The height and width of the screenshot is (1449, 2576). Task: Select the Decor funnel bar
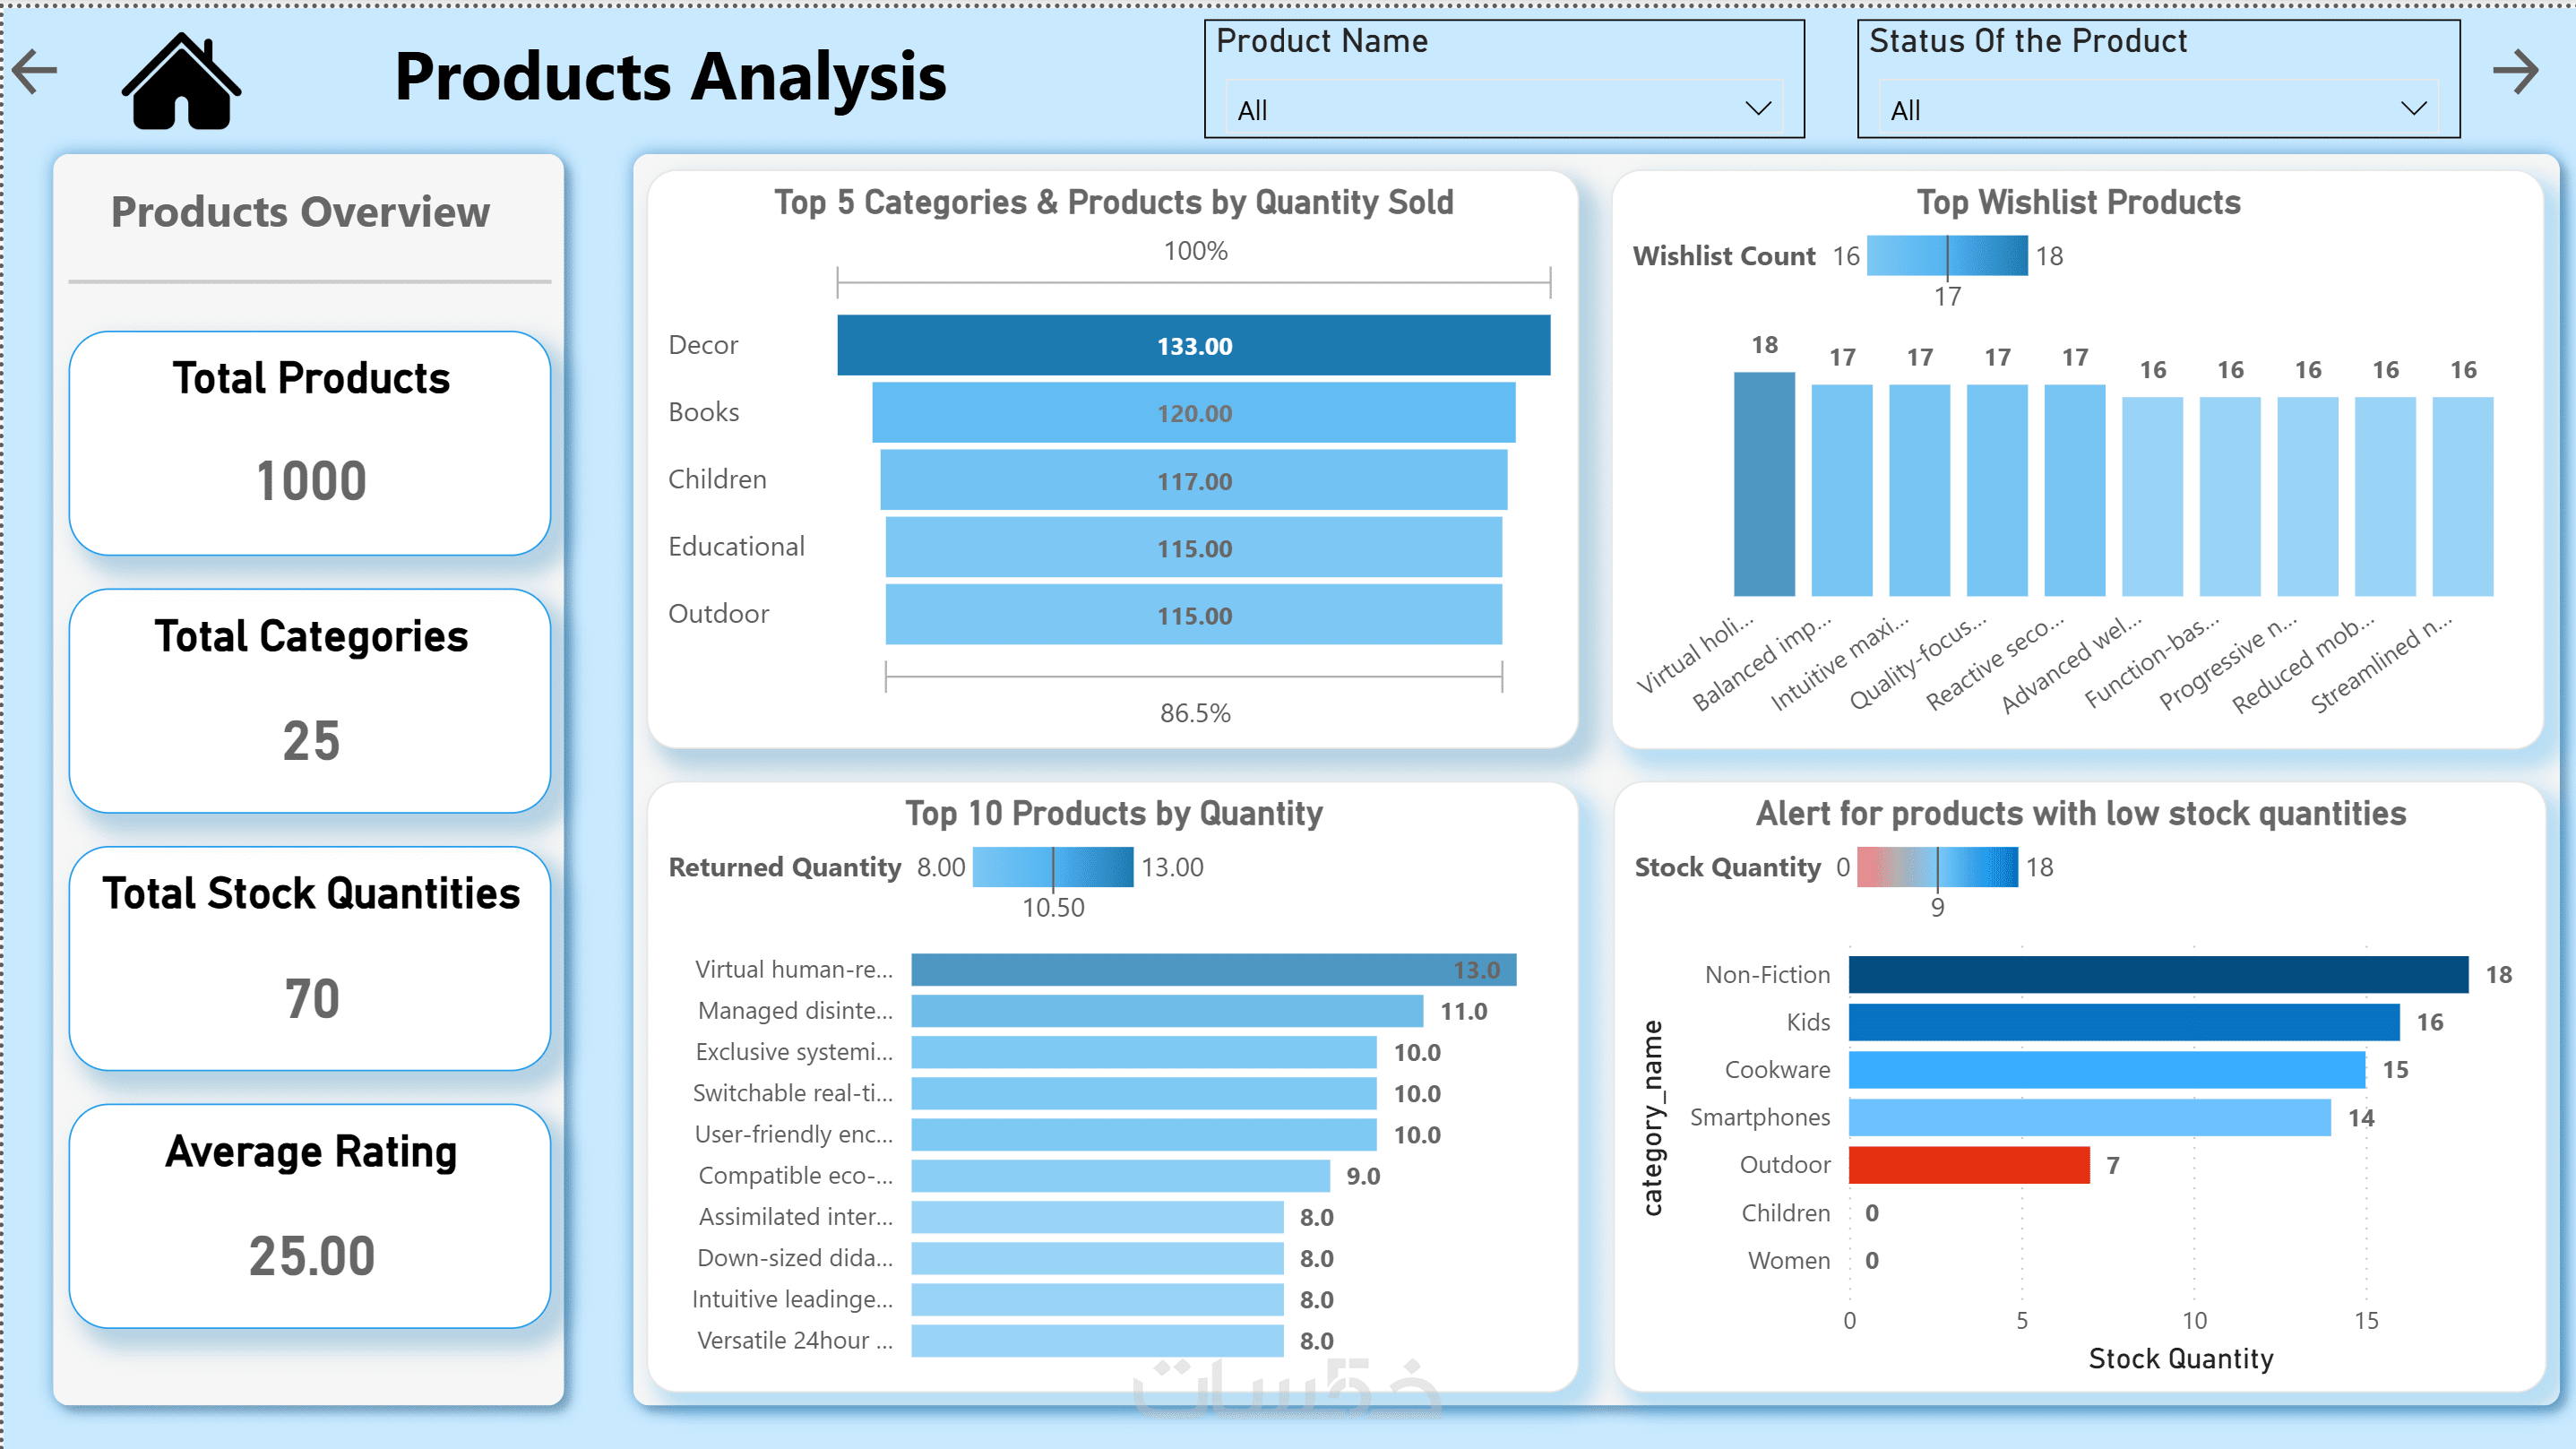[1193, 346]
